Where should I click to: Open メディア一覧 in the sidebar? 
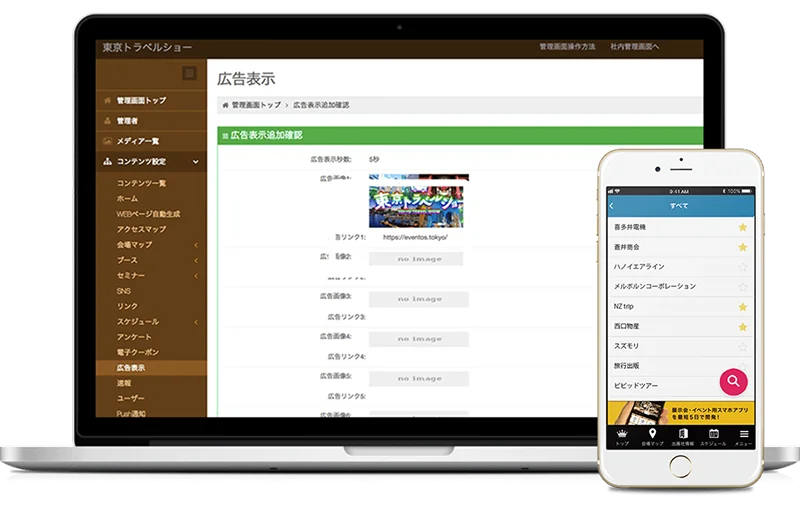(x=137, y=141)
